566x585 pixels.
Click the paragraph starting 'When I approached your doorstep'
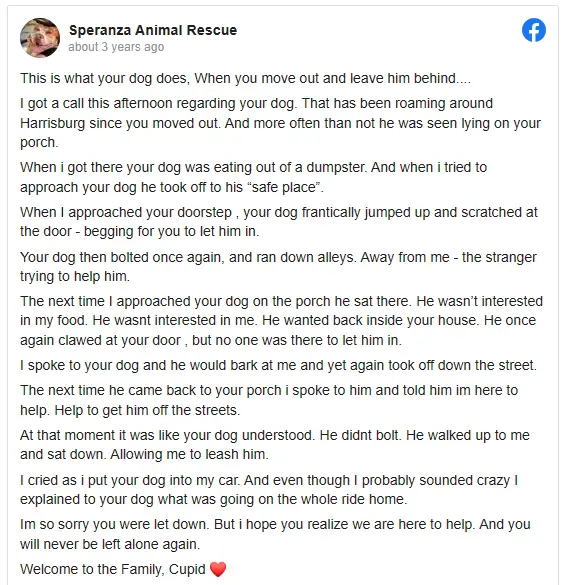(279, 222)
